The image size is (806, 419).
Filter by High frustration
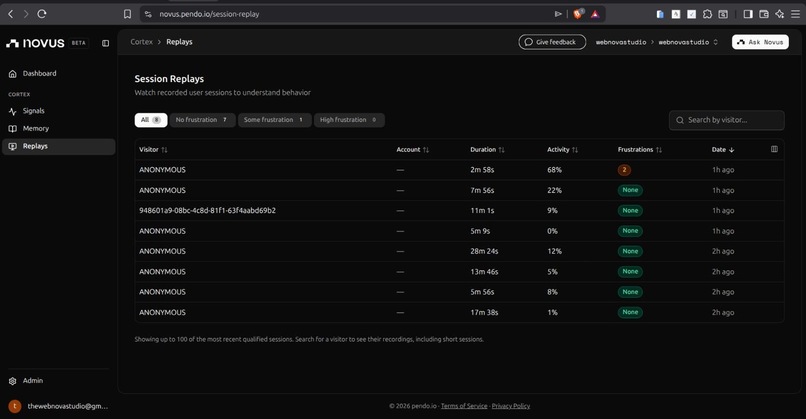click(x=349, y=120)
